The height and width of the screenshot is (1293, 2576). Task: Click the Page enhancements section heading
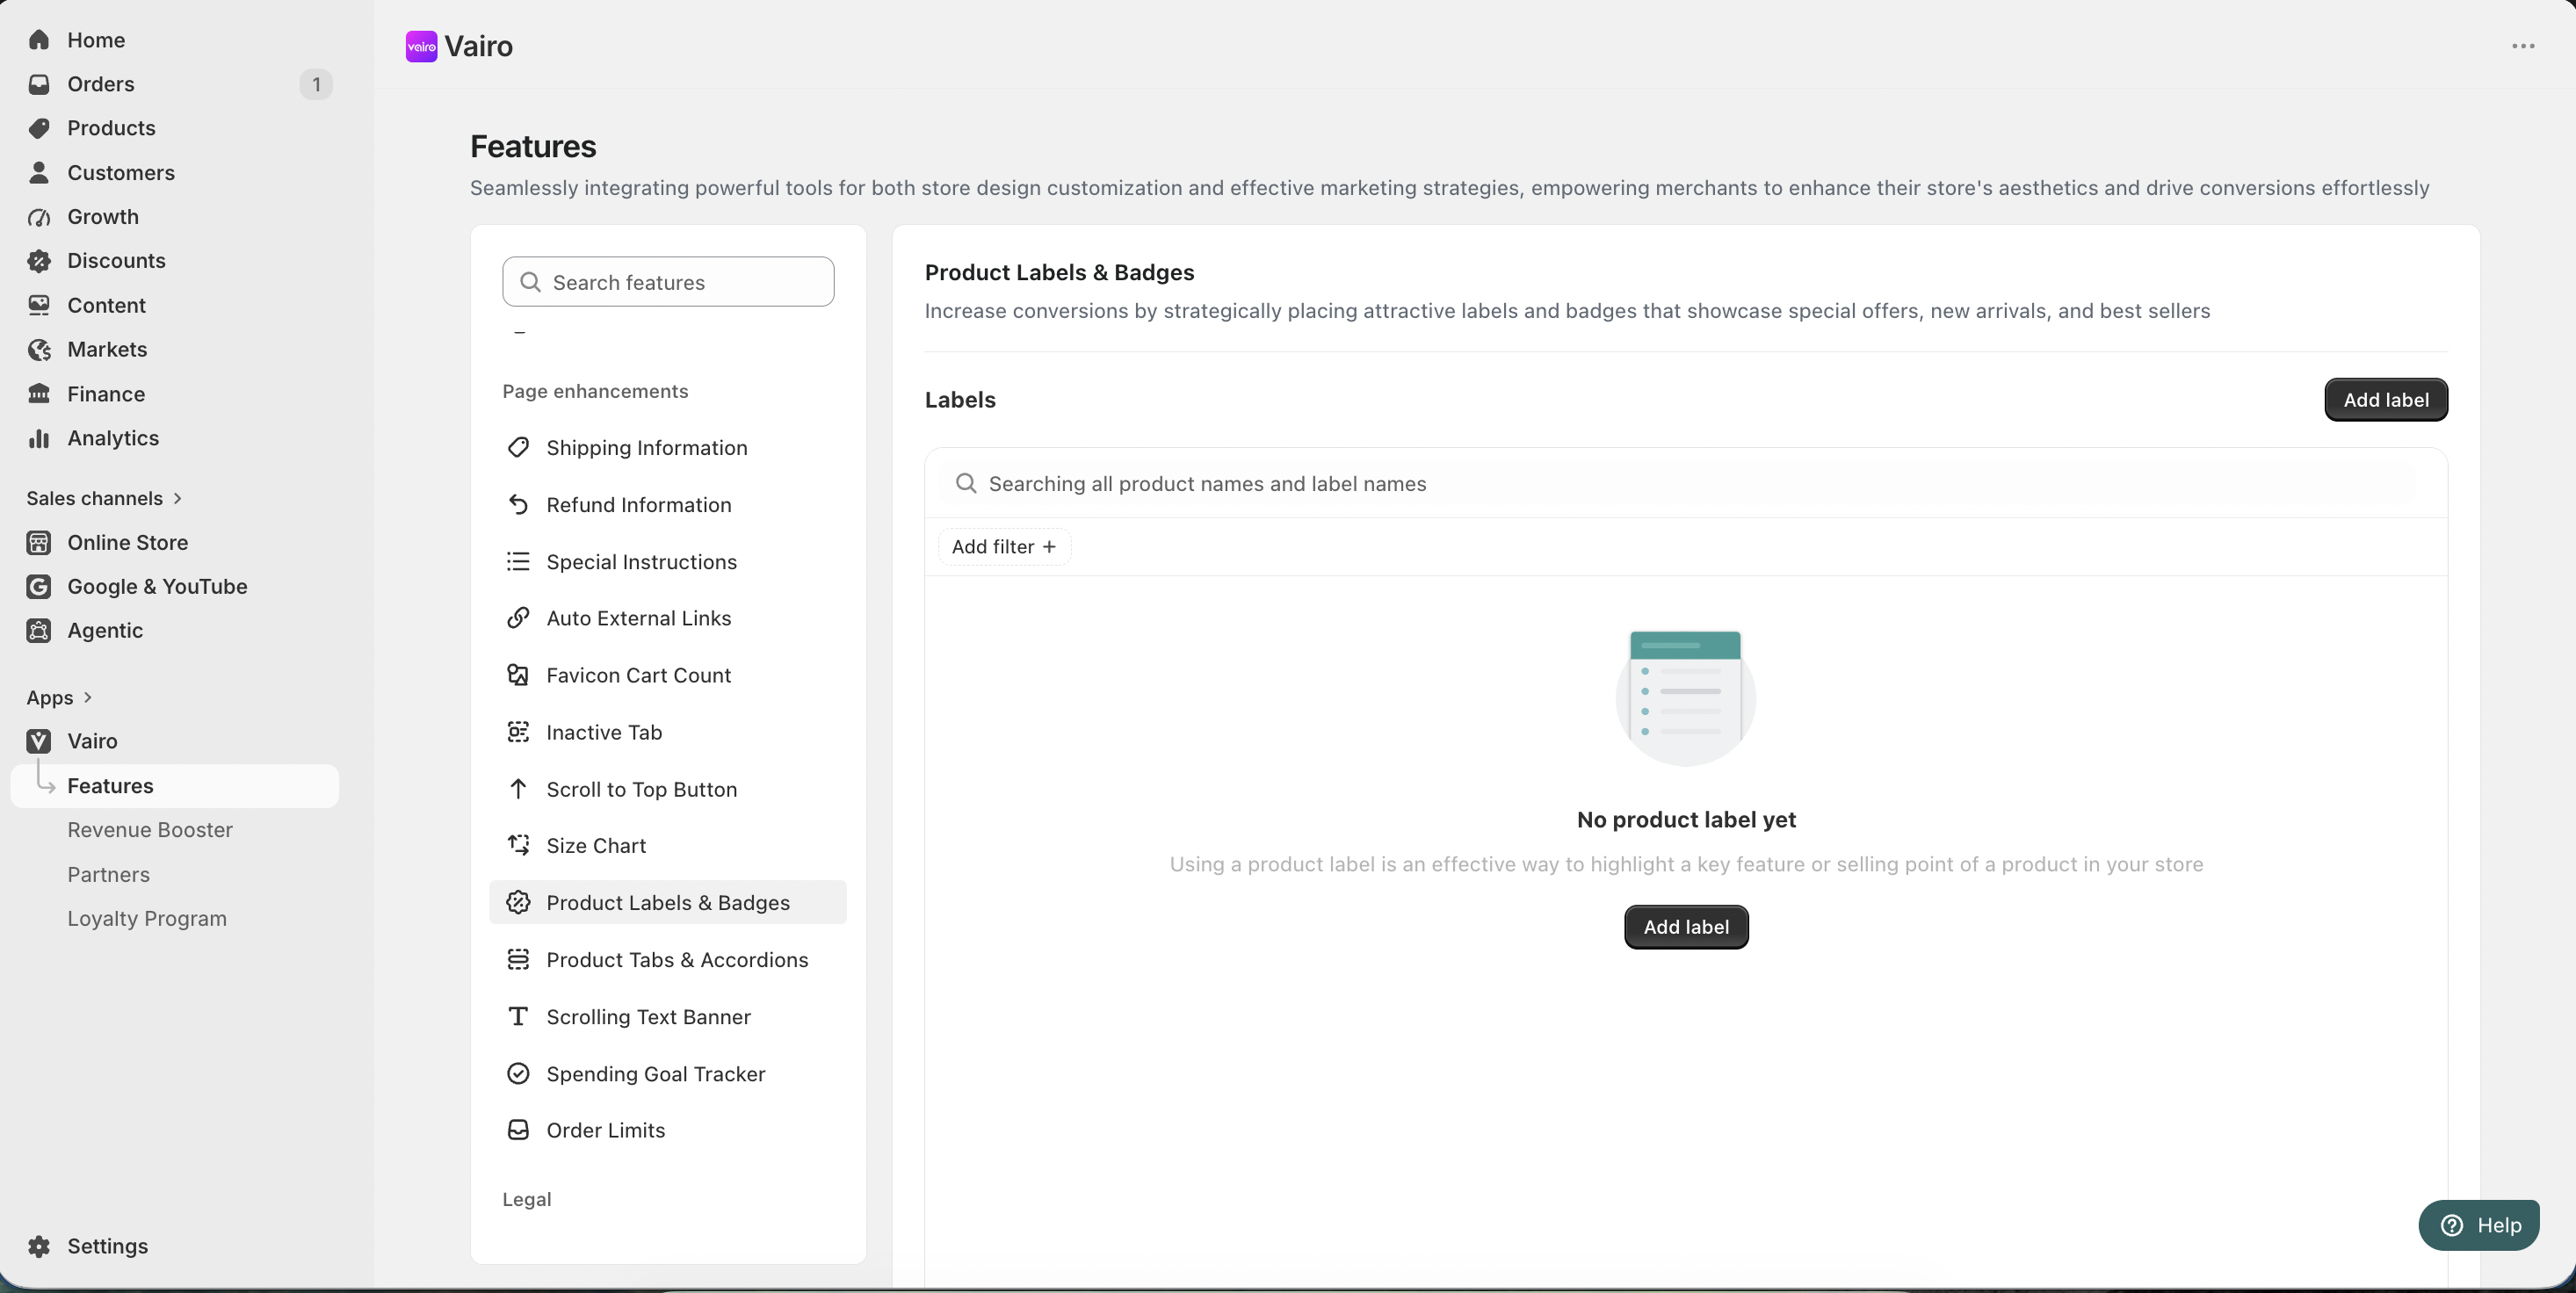click(x=595, y=391)
